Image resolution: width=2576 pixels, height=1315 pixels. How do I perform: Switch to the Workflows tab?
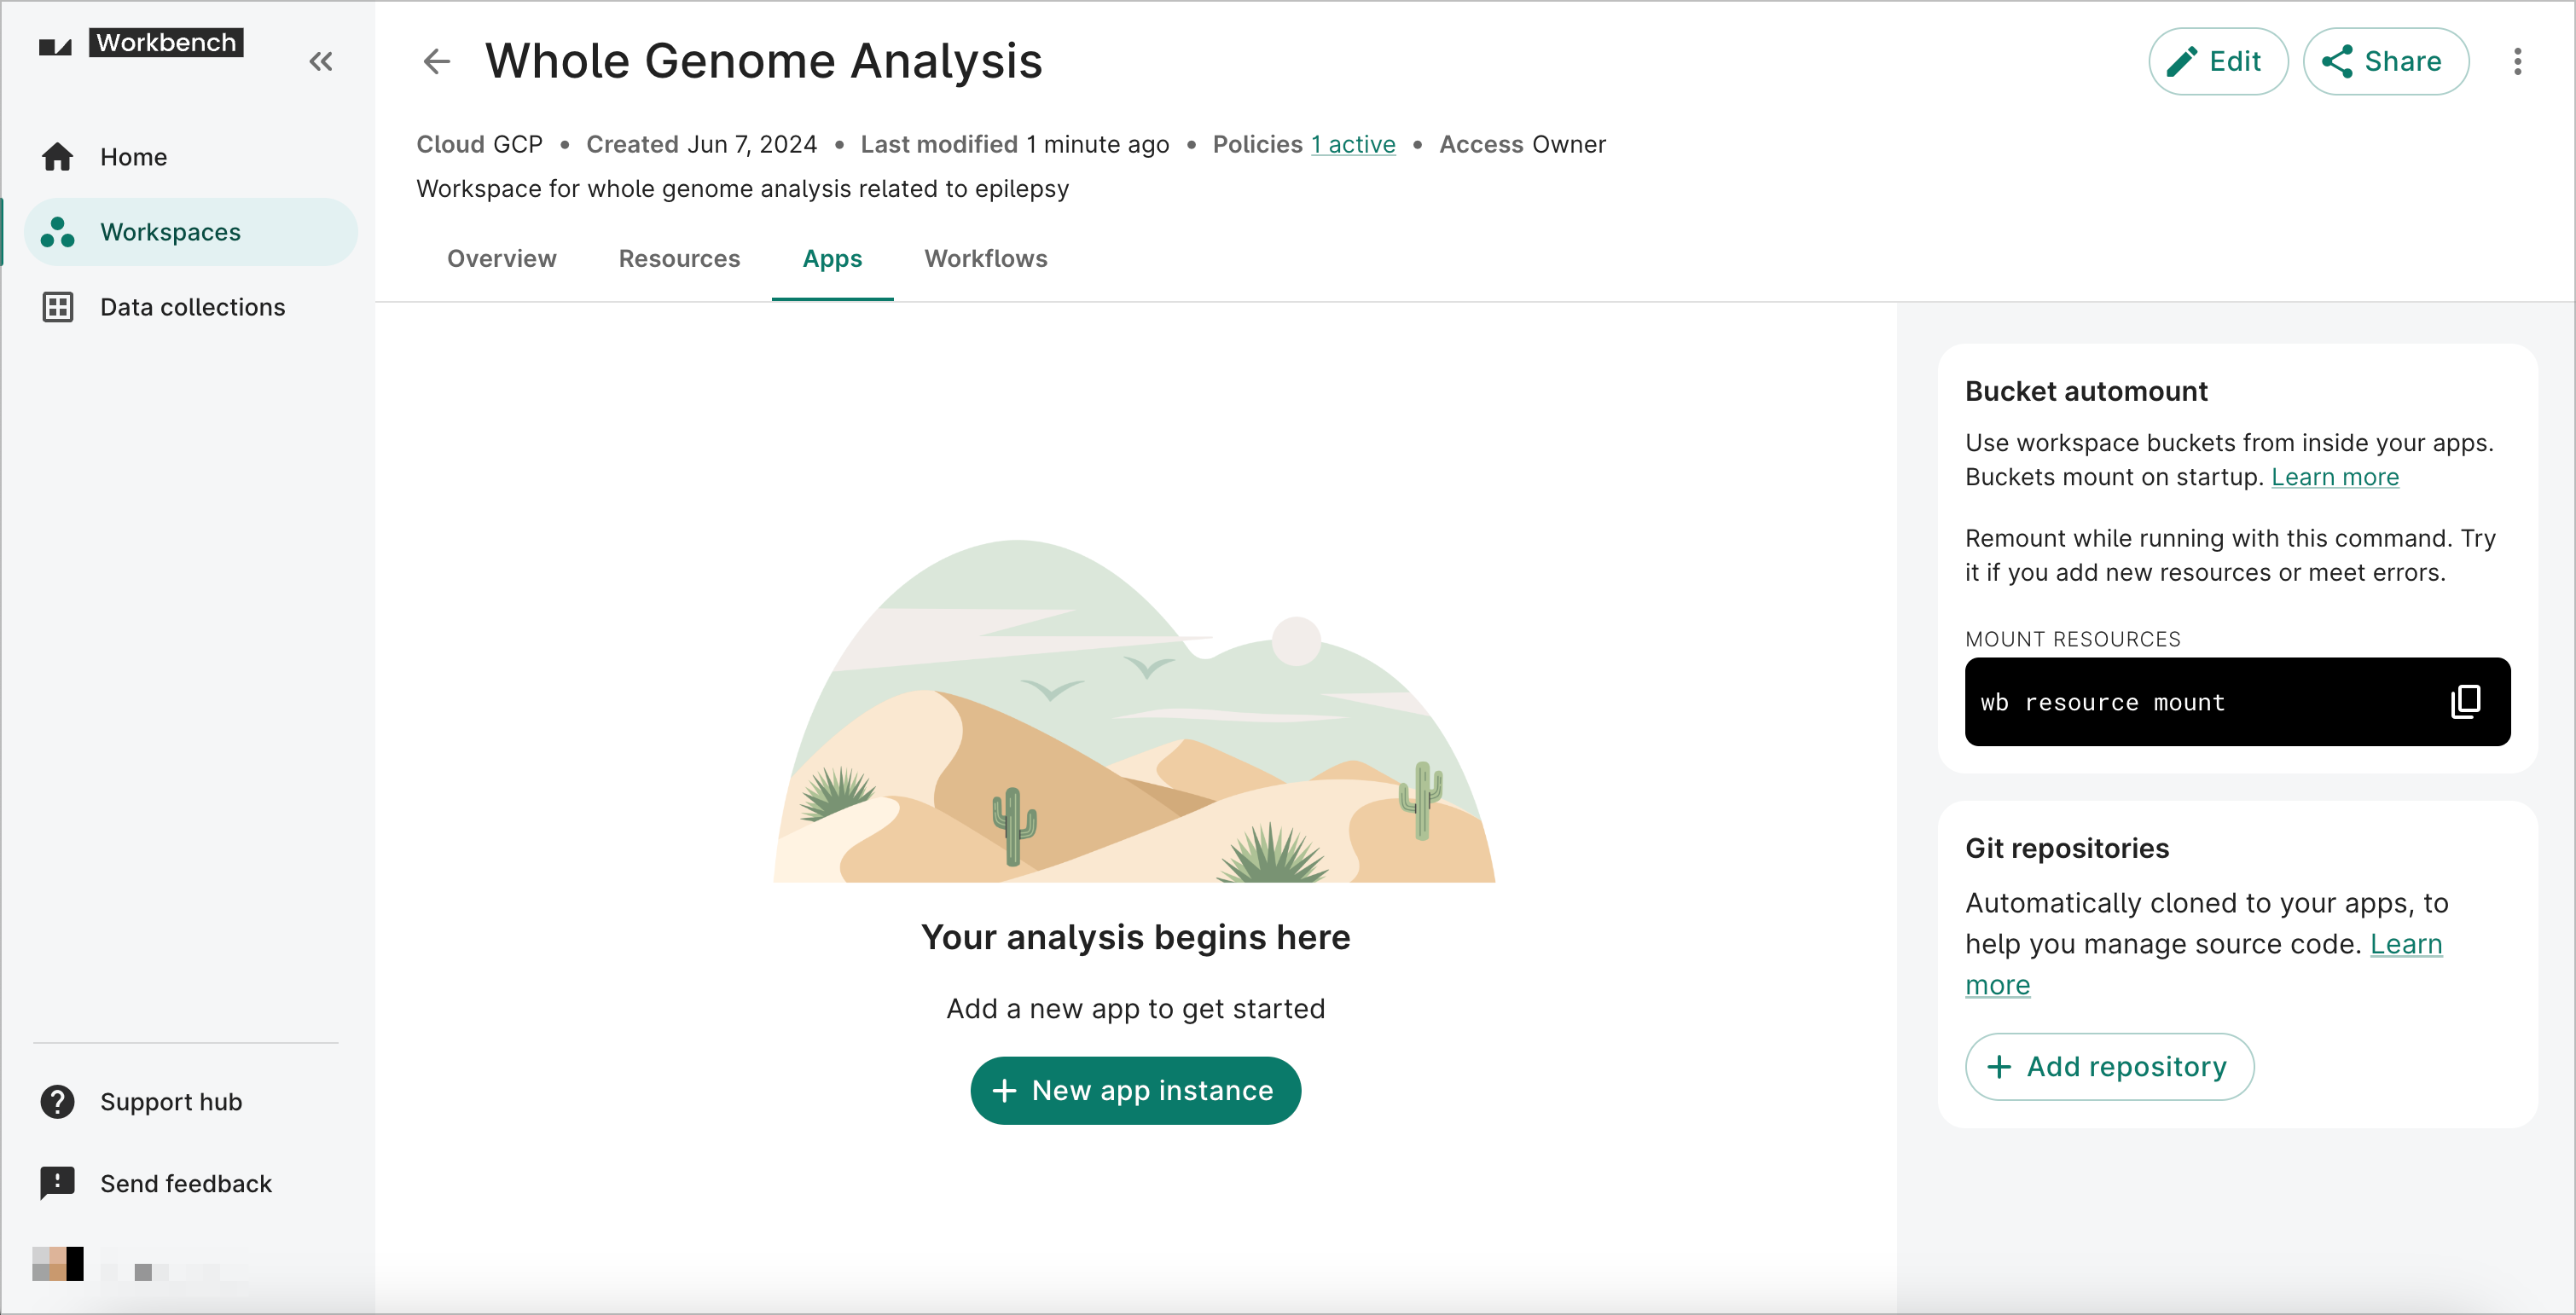[986, 258]
